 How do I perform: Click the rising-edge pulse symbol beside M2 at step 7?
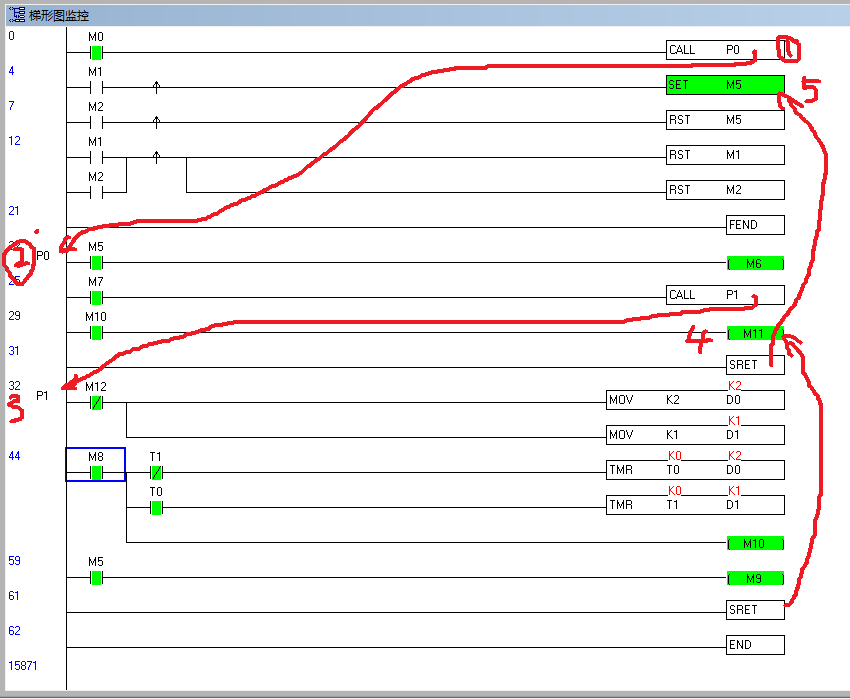[156, 122]
